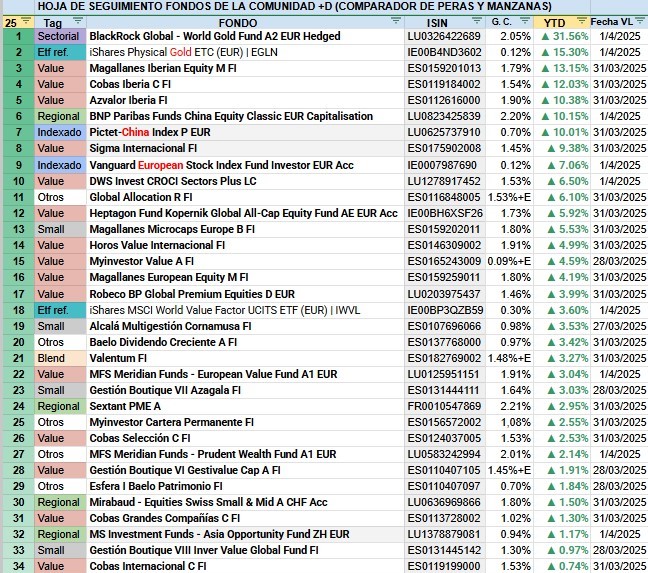The image size is (648, 573).
Task: Open filter dropdown on the G.C. column
Action: pos(525,21)
